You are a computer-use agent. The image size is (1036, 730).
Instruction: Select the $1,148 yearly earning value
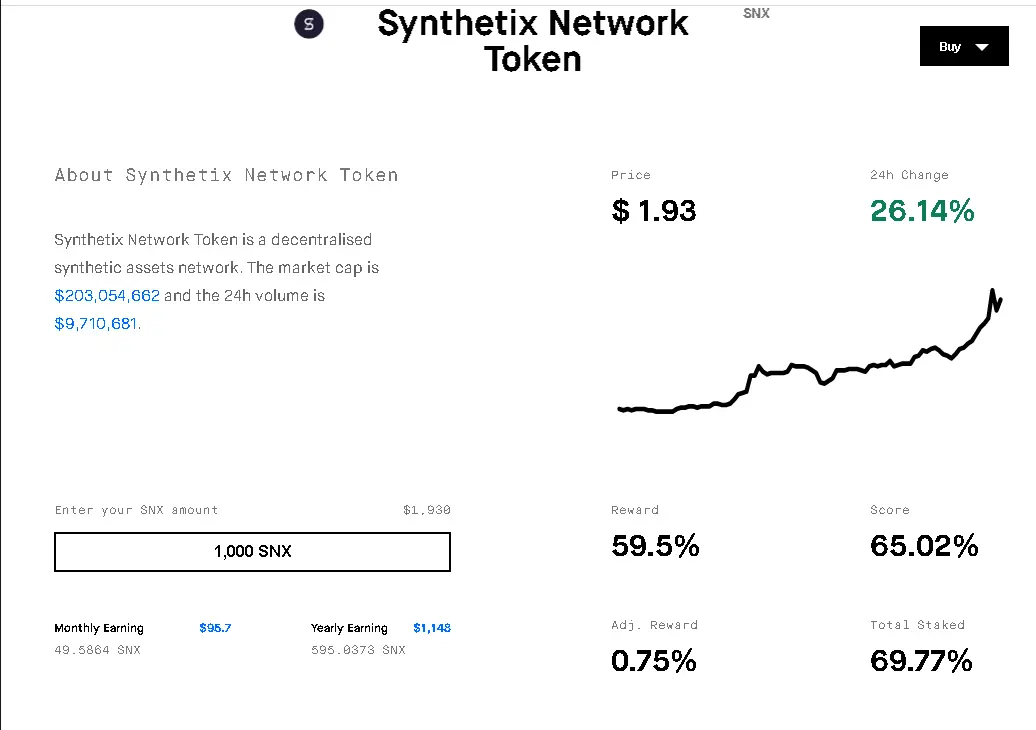pos(432,628)
